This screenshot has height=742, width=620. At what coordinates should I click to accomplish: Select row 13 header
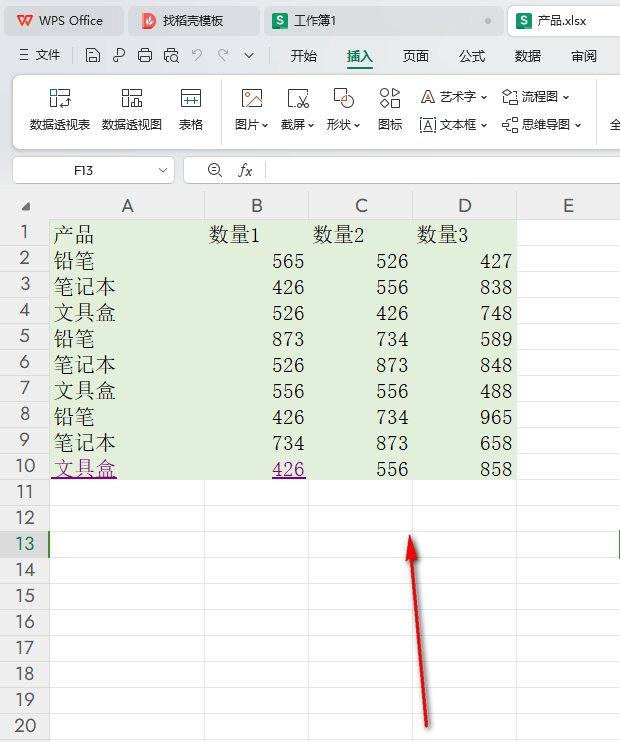click(25, 544)
